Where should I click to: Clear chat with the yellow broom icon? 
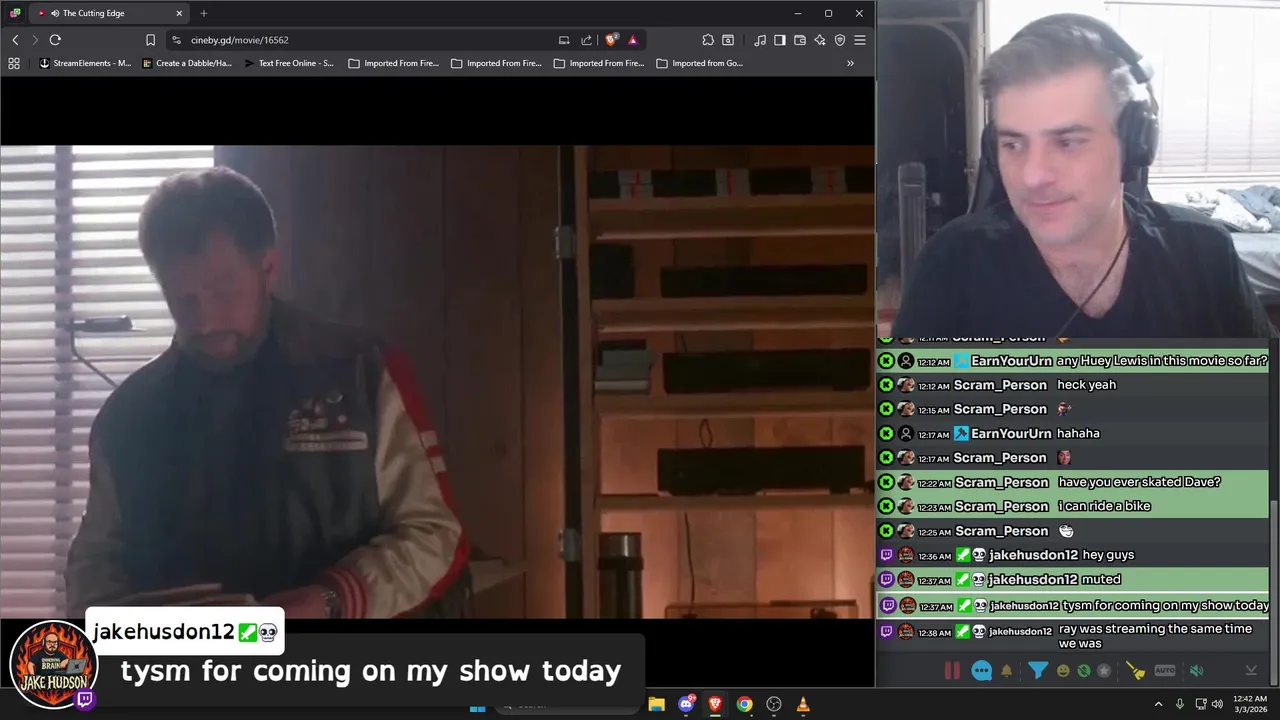point(1135,671)
